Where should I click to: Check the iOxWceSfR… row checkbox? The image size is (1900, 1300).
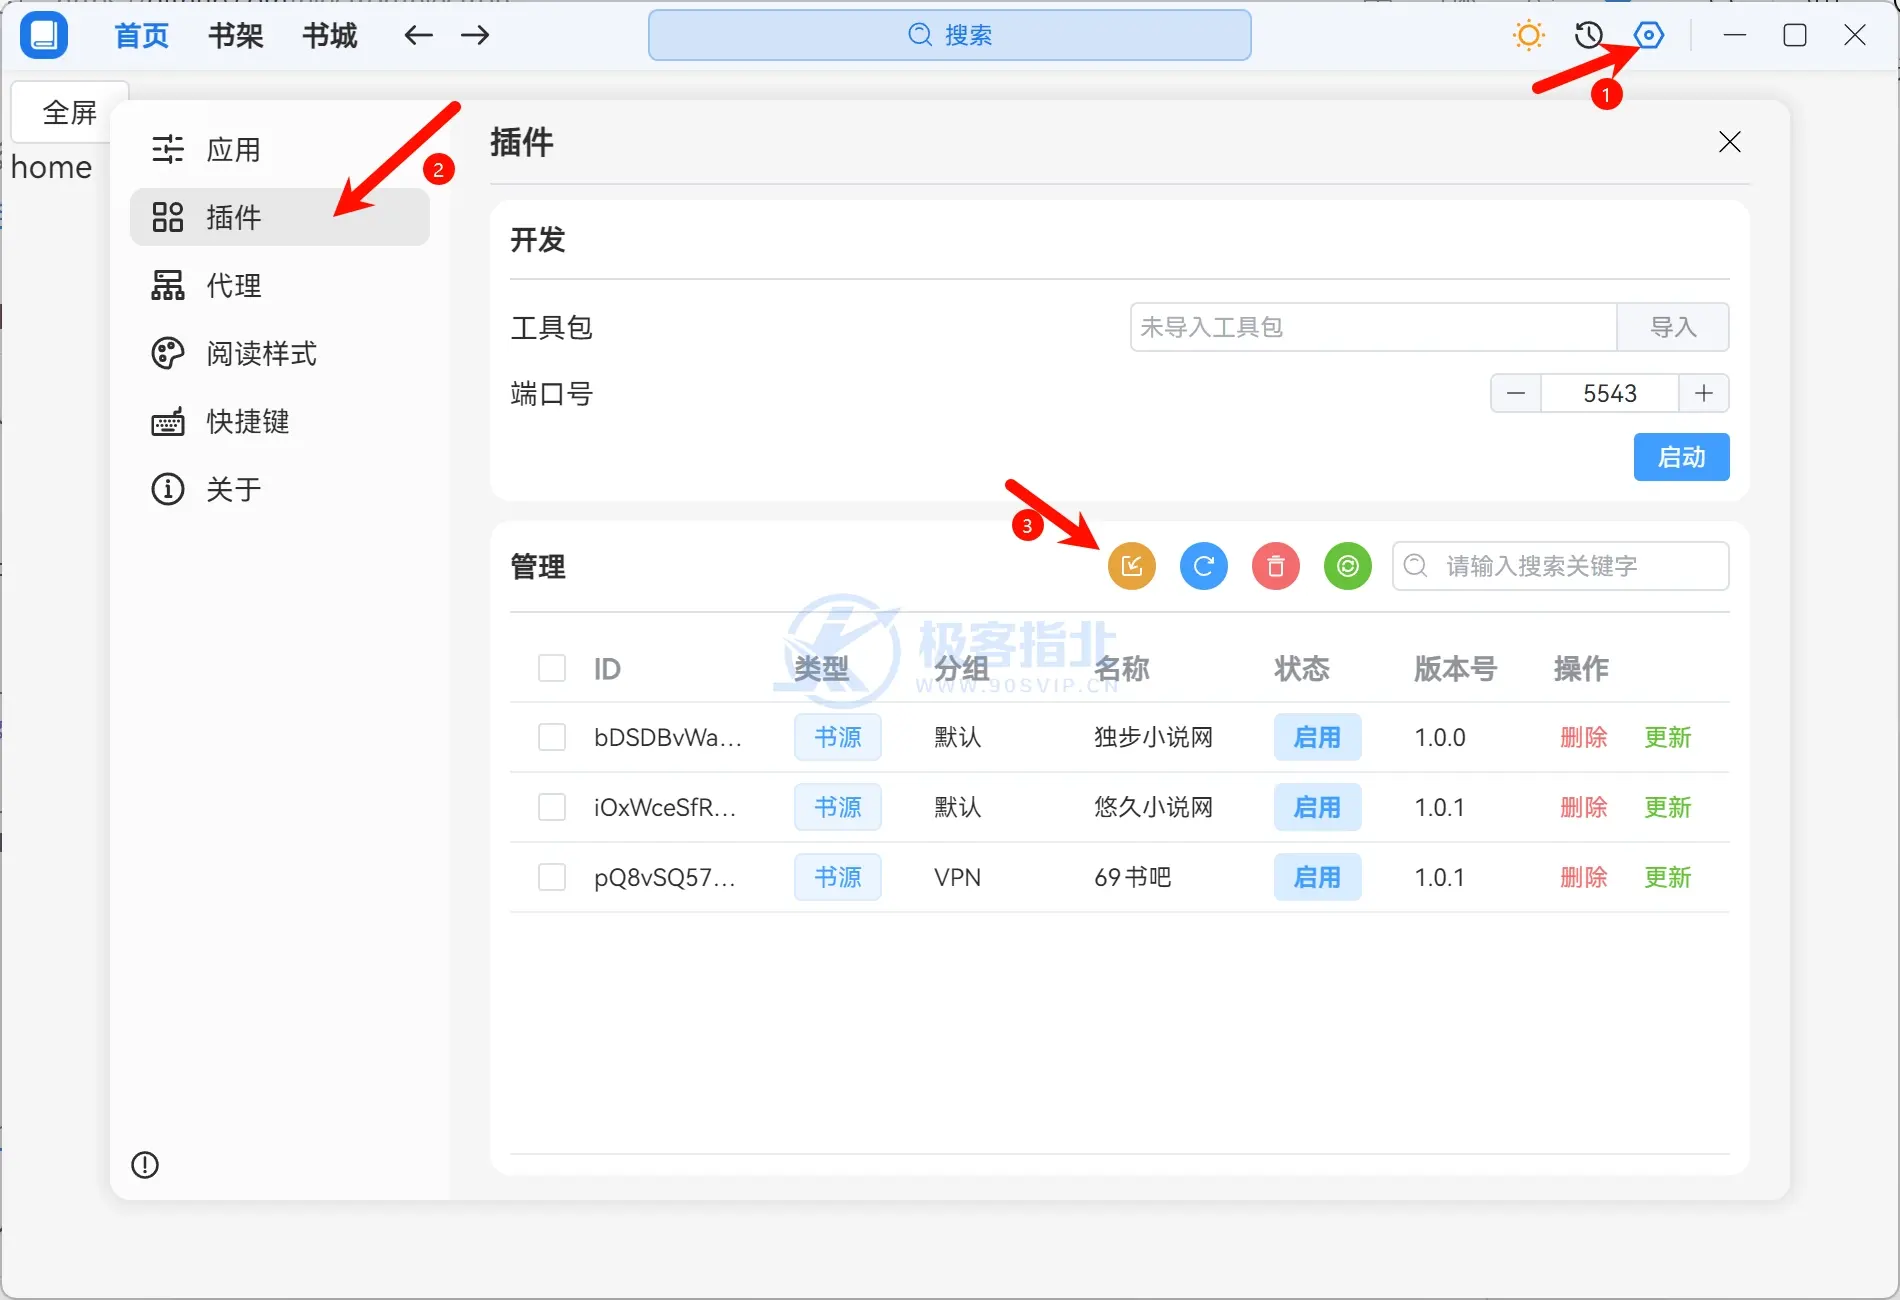pyautogui.click(x=552, y=807)
